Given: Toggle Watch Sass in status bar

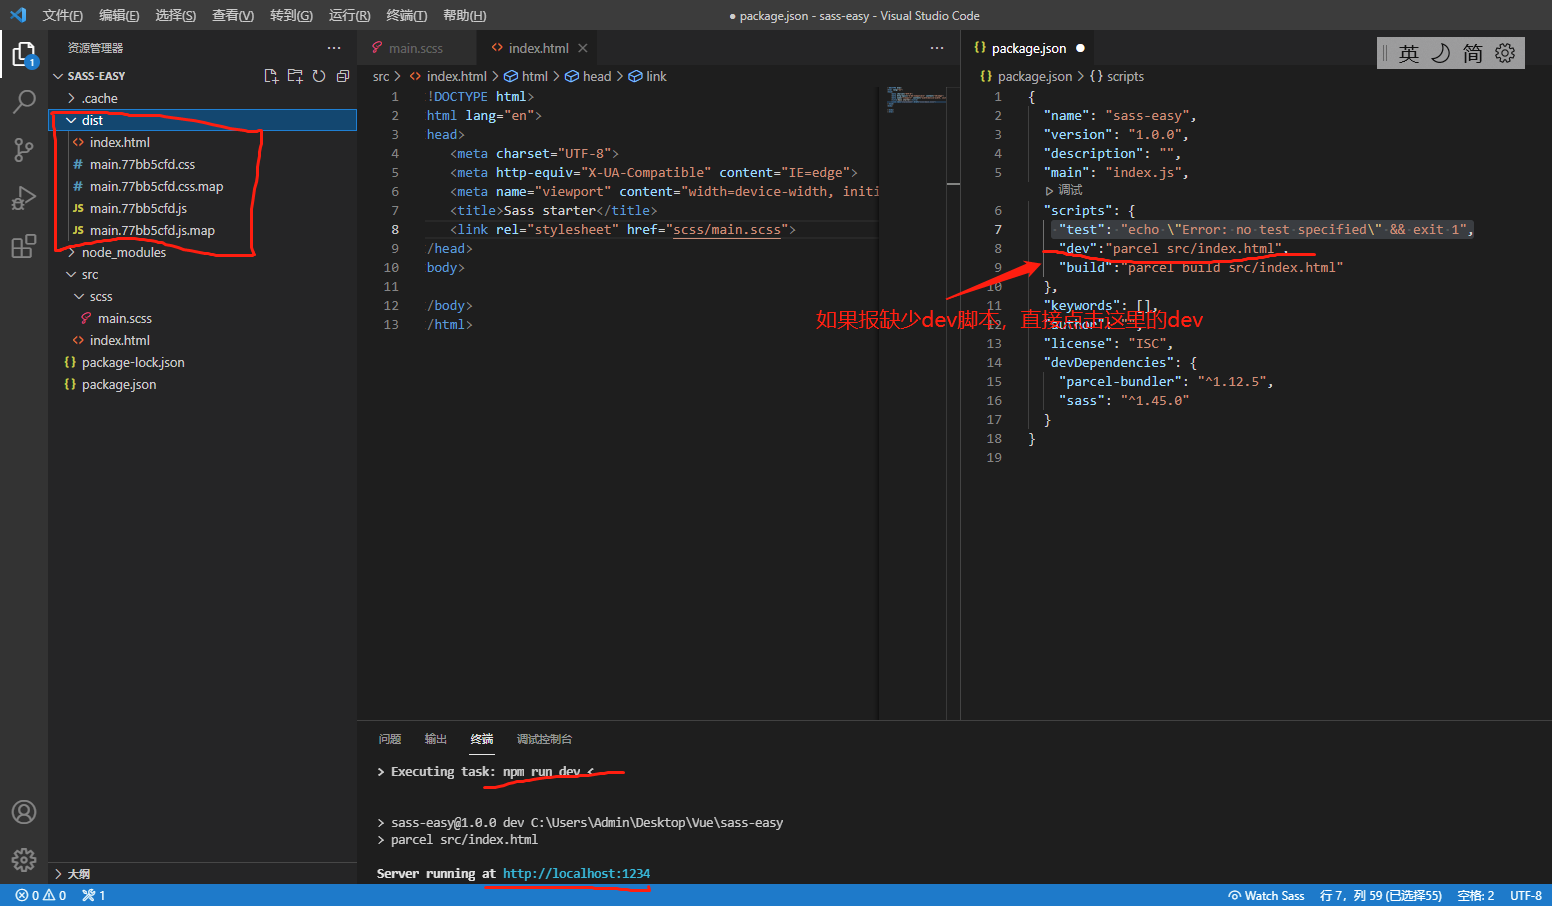Looking at the screenshot, I should tap(1266, 895).
